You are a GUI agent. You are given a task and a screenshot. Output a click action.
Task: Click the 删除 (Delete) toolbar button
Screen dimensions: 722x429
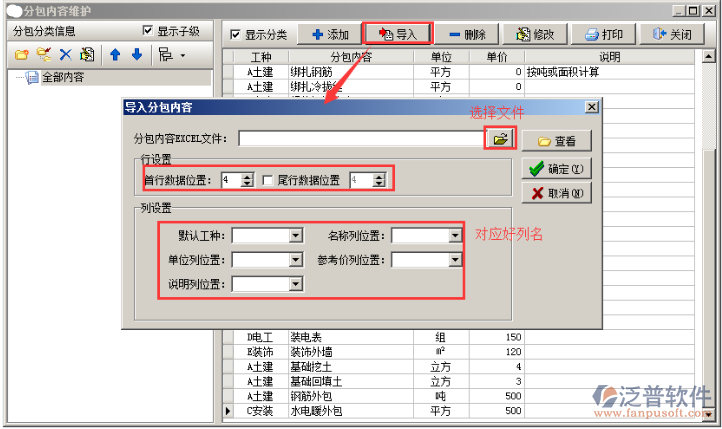(x=467, y=35)
